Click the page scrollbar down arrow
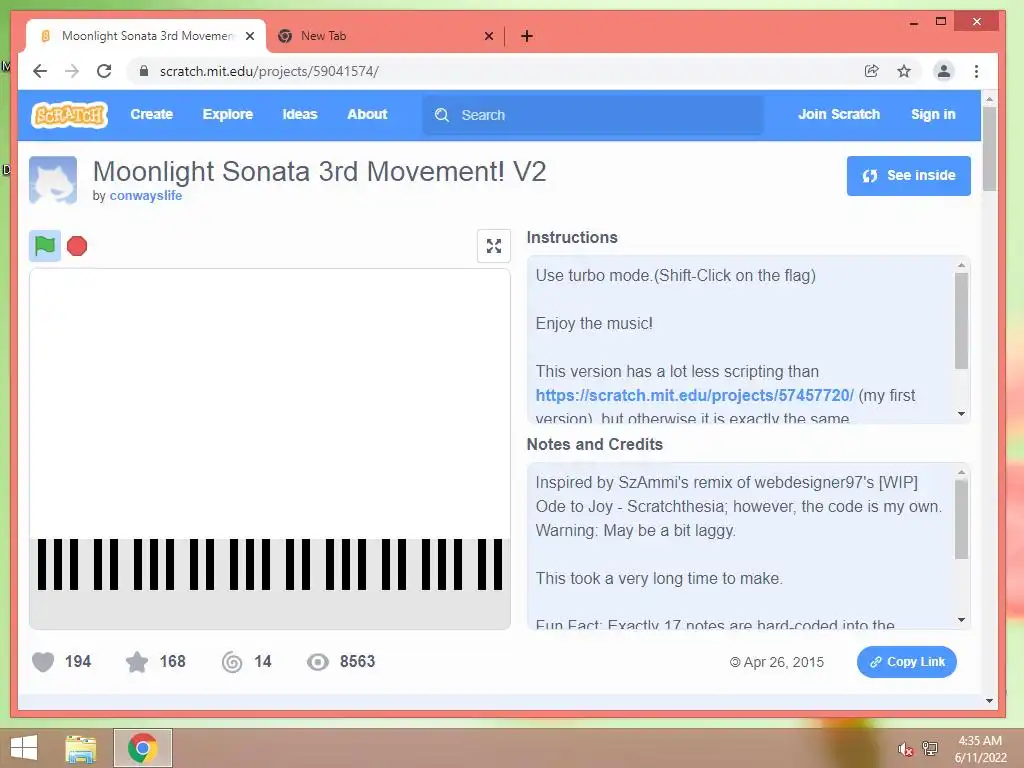1024x768 pixels. tap(989, 701)
